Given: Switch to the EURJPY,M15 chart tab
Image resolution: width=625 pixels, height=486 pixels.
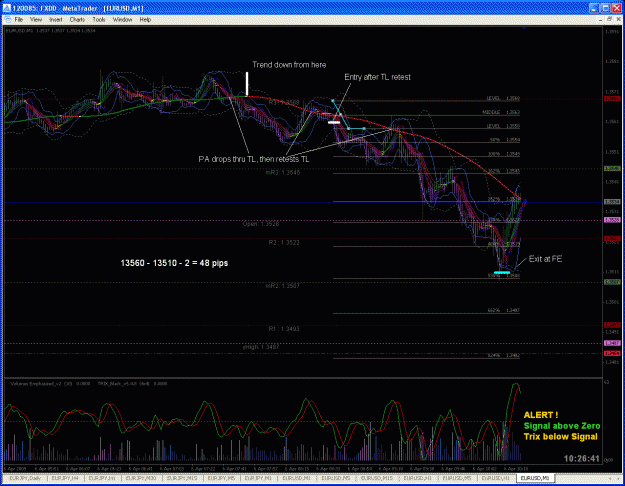Looking at the screenshot, I should pos(182,478).
